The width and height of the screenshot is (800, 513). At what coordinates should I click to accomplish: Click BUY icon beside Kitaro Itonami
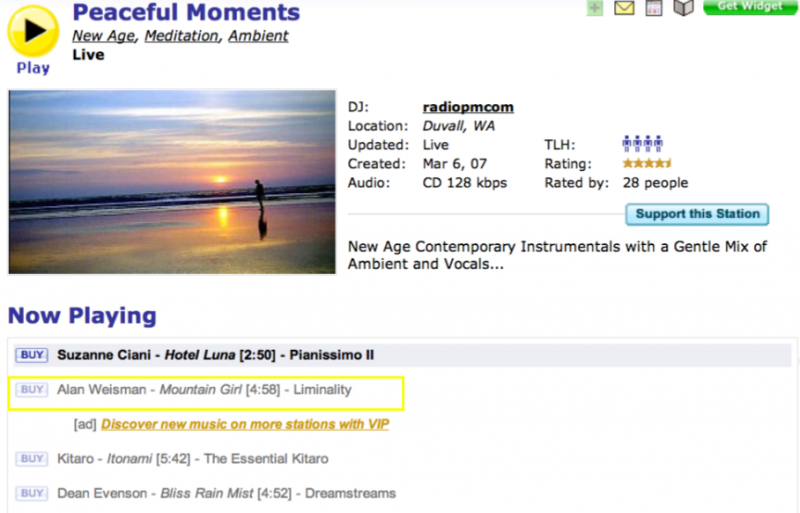click(x=32, y=459)
